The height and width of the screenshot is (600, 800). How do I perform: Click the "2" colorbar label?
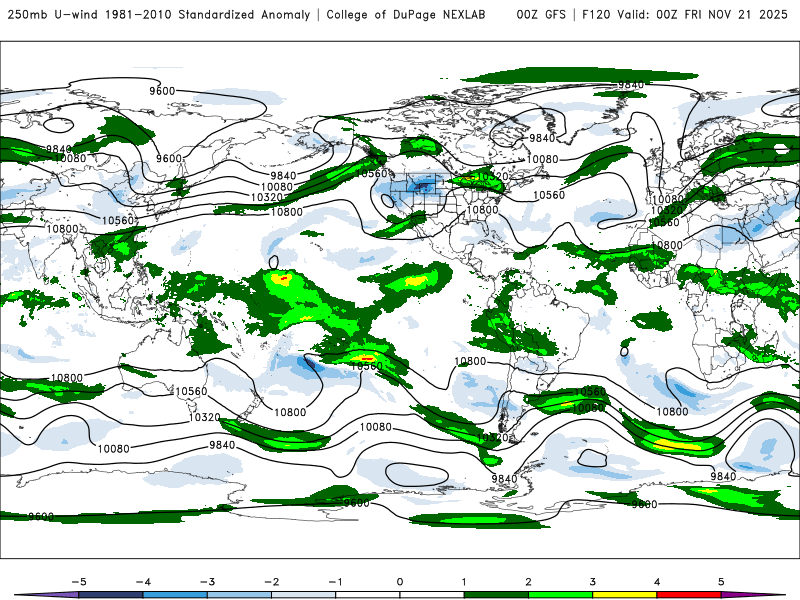point(529,582)
